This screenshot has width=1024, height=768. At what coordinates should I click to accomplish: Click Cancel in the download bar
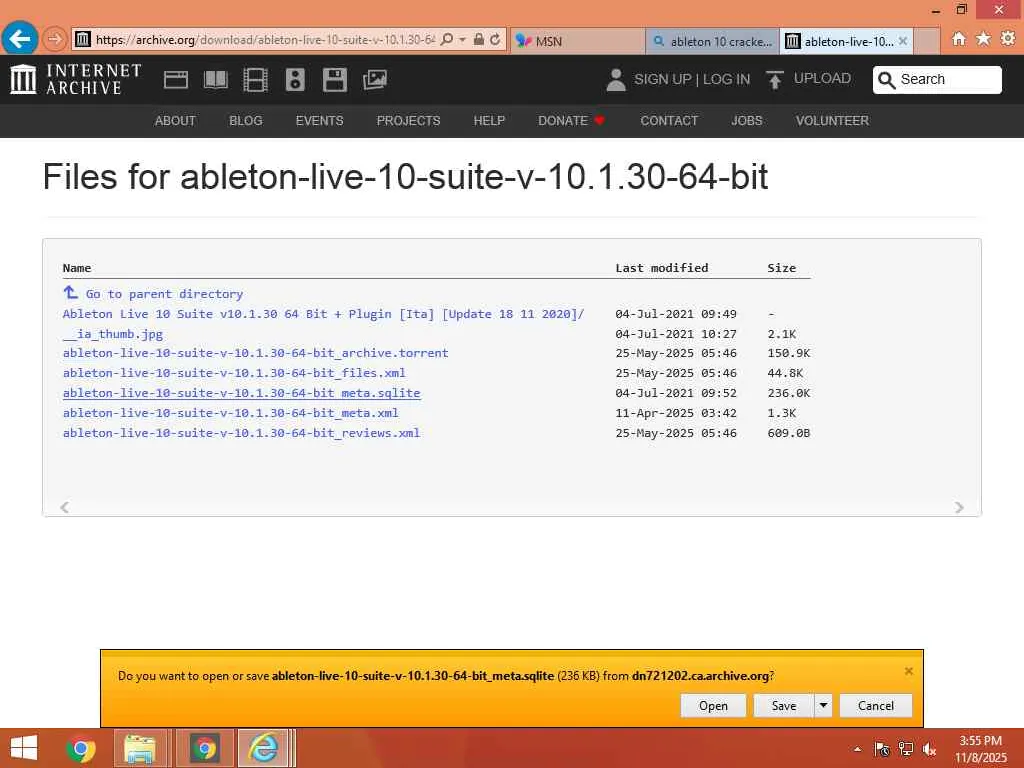coord(876,705)
